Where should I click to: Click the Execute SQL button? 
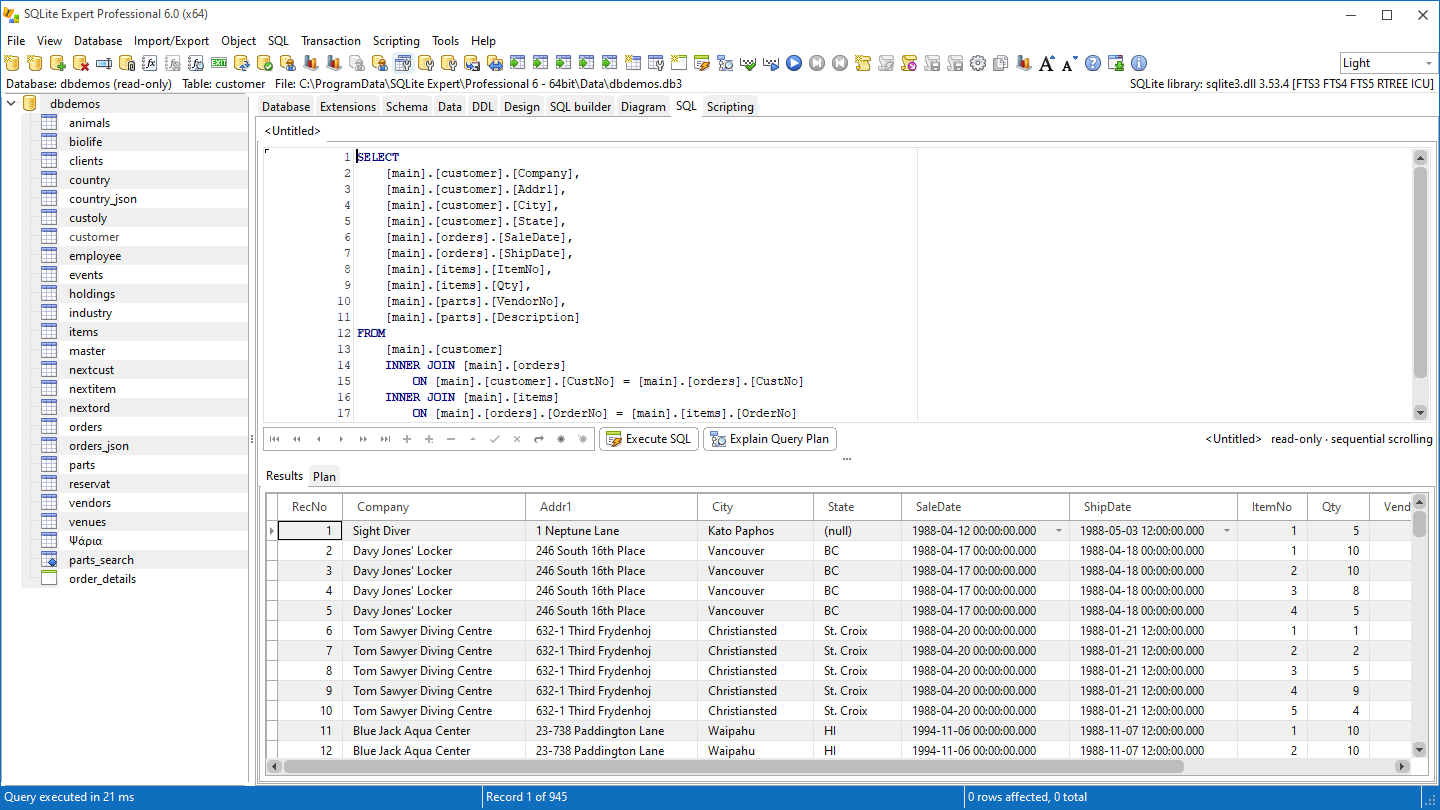pyautogui.click(x=648, y=439)
